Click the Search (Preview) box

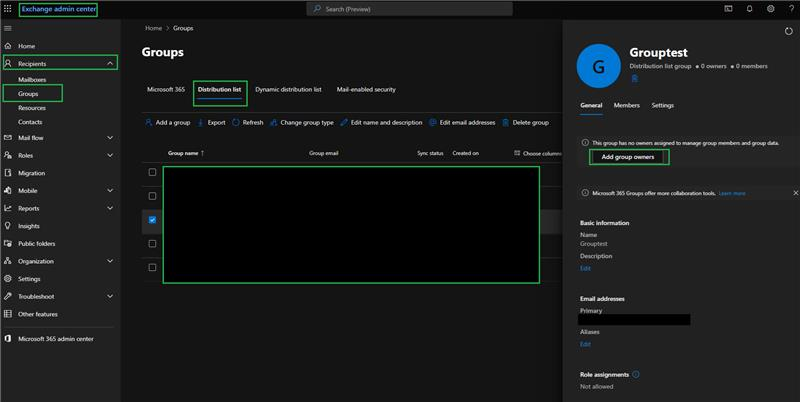click(x=410, y=9)
